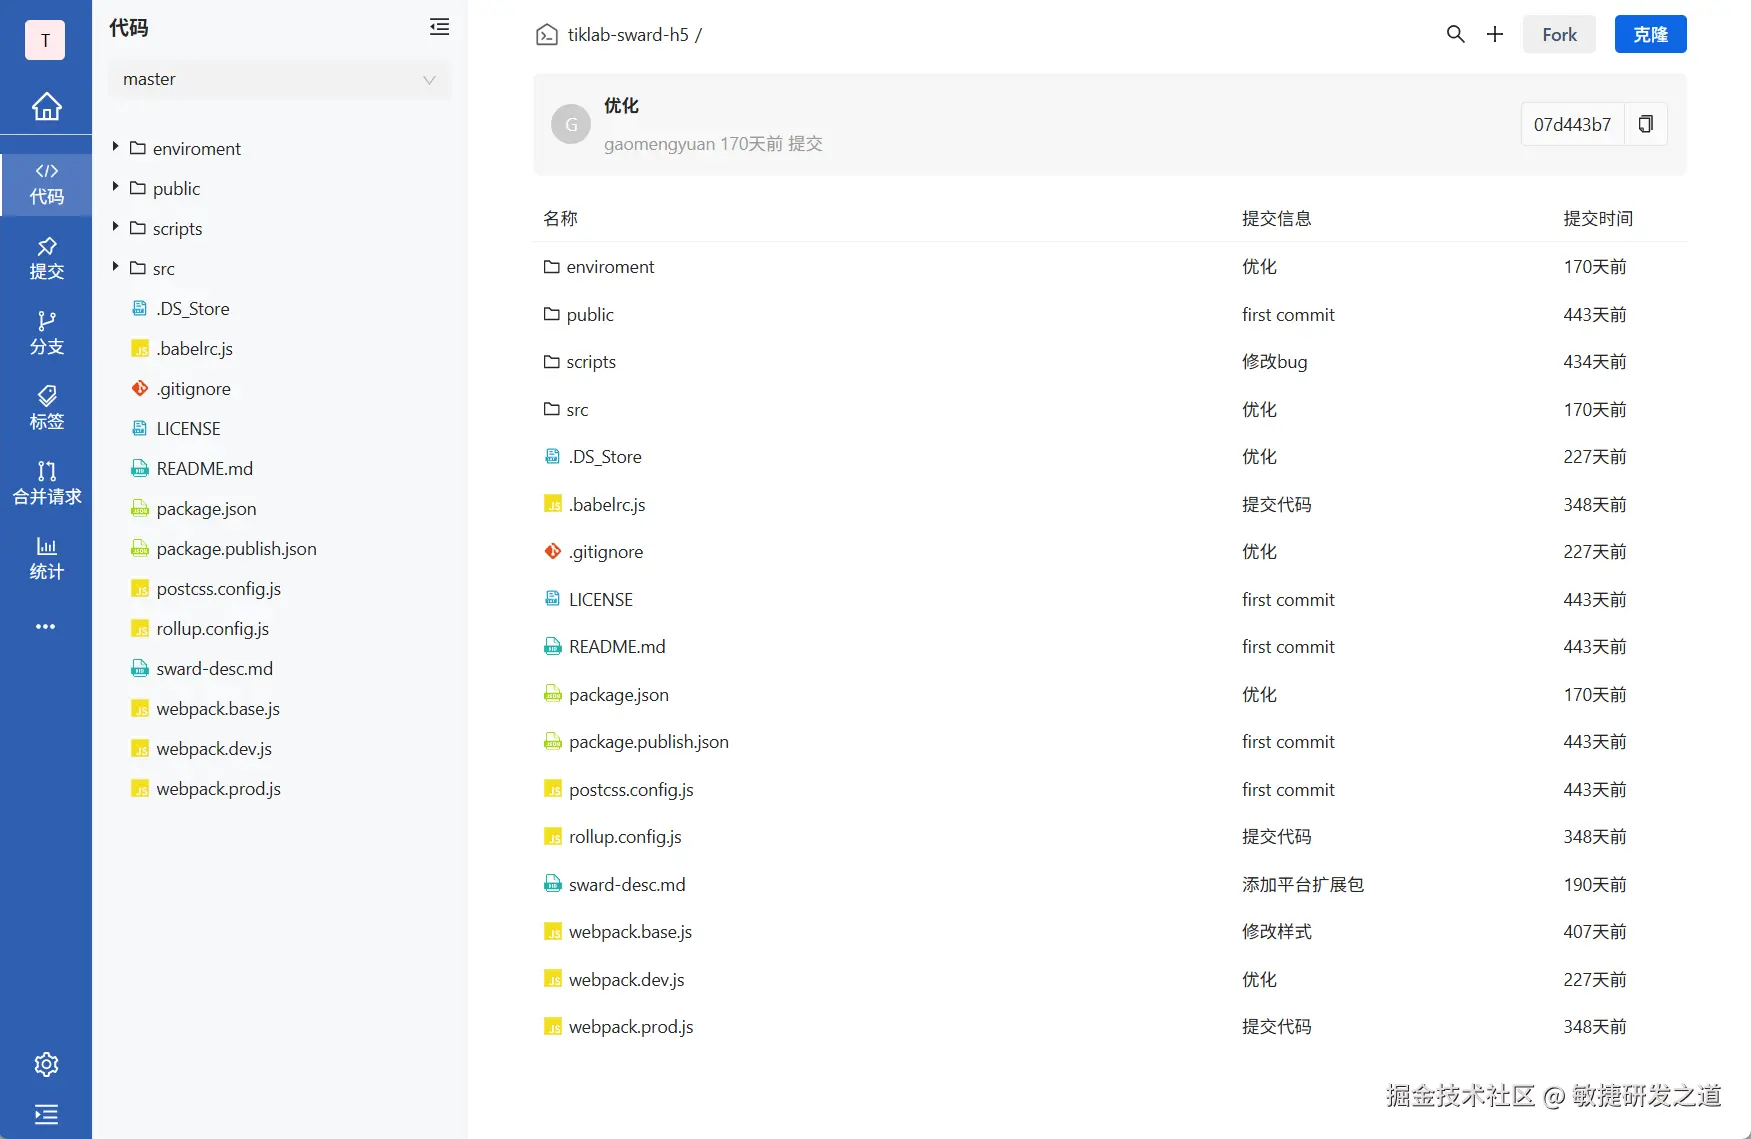Screen dimensions: 1751x1139
Task: Open the more options (...) sidebar menu
Action: 46,626
